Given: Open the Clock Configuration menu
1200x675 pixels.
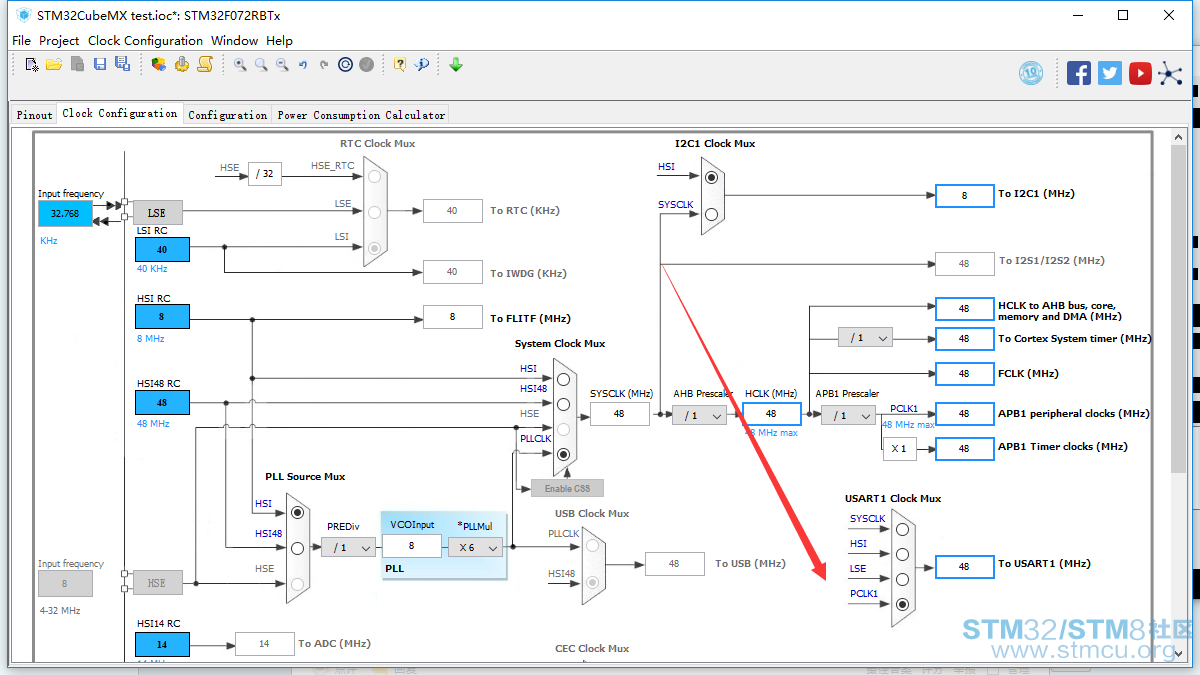Looking at the screenshot, I should tap(145, 41).
